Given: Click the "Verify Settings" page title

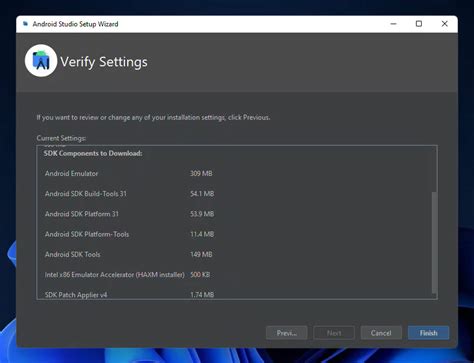Looking at the screenshot, I should click(104, 62).
